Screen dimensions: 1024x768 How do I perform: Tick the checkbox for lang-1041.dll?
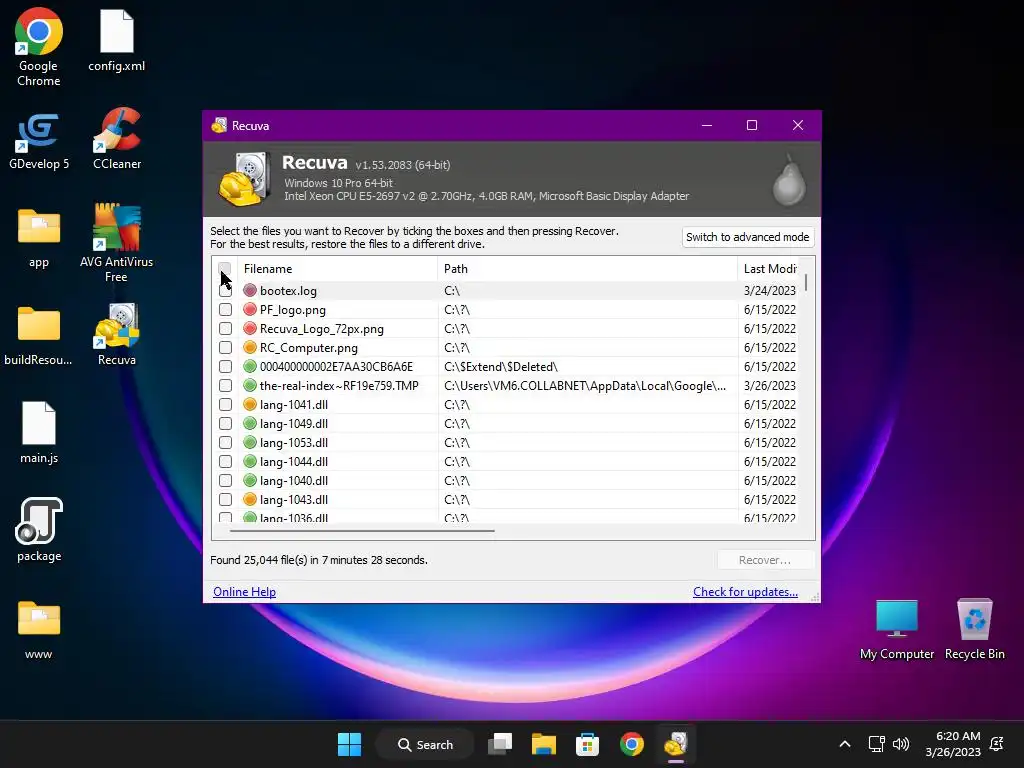coord(225,404)
